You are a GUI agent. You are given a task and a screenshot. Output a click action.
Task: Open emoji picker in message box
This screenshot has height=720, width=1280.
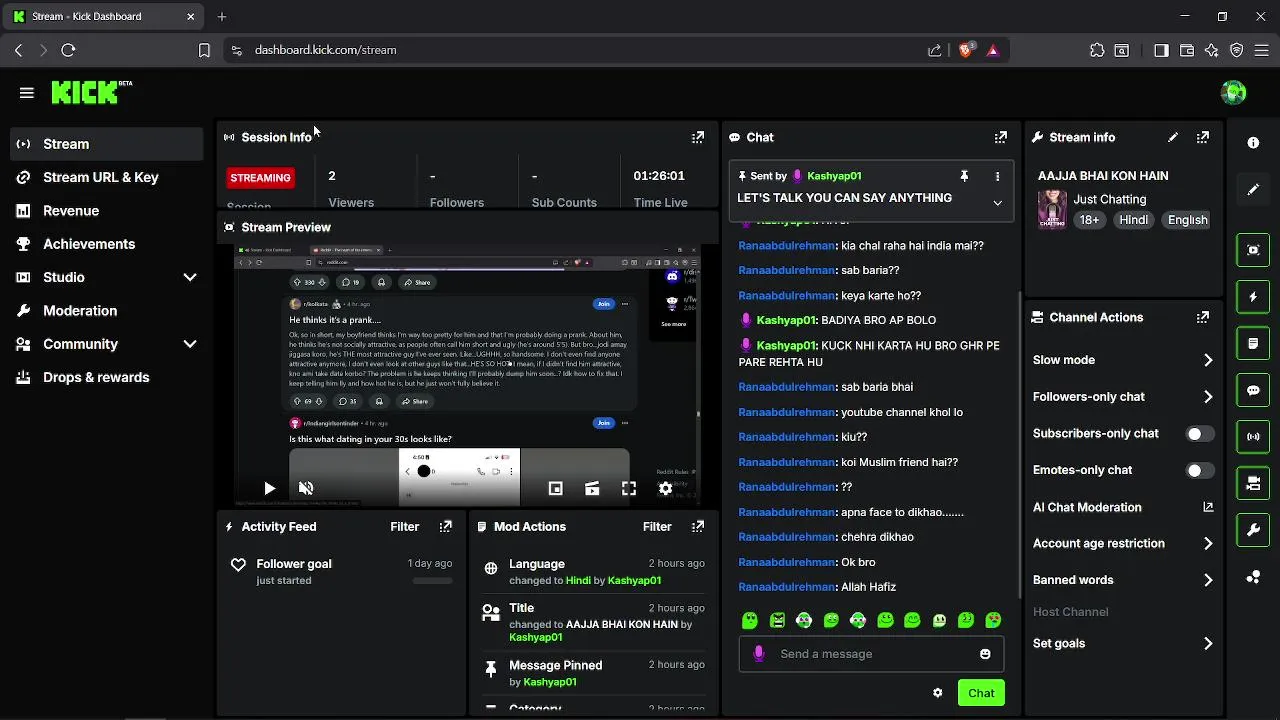(x=985, y=654)
